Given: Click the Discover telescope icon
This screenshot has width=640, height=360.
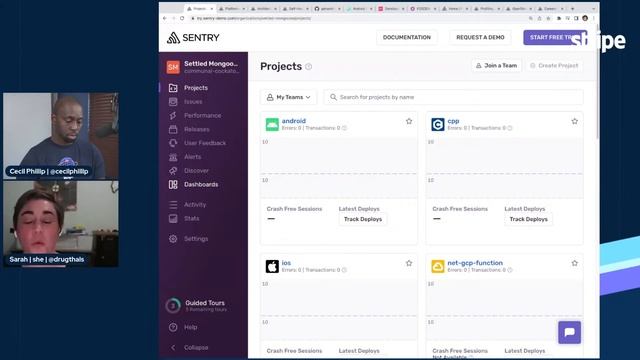Looking at the screenshot, I should (173, 171).
